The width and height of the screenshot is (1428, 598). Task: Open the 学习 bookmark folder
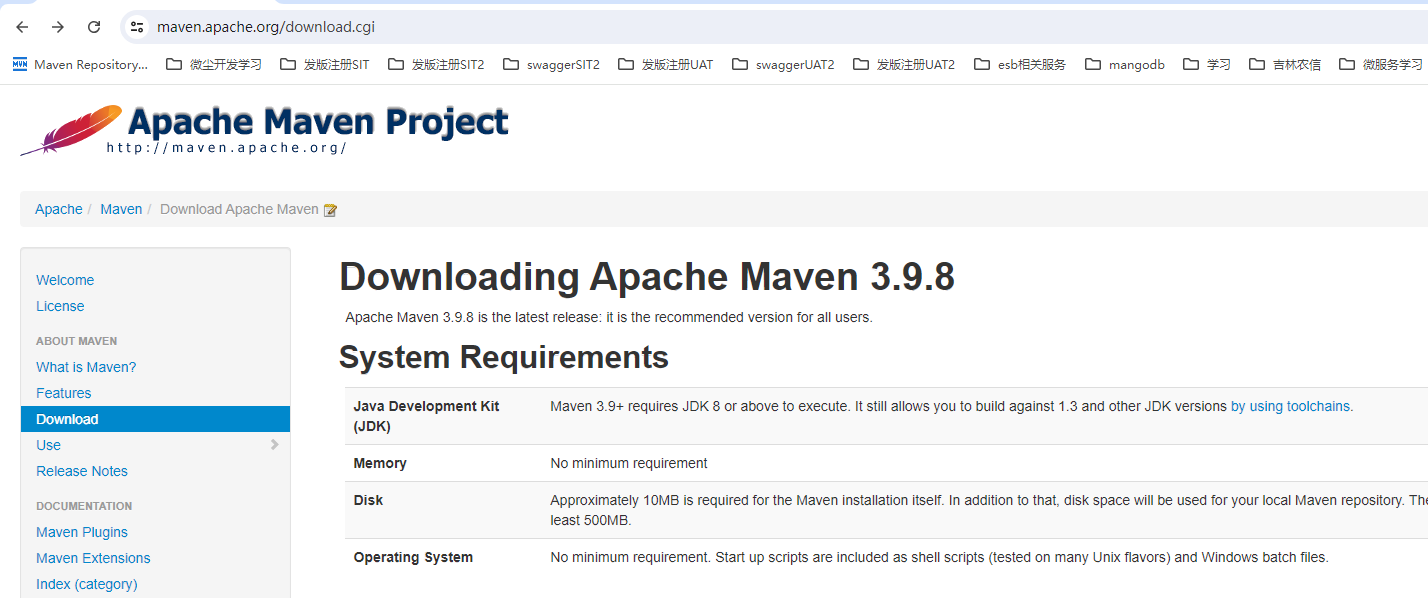pos(1207,64)
